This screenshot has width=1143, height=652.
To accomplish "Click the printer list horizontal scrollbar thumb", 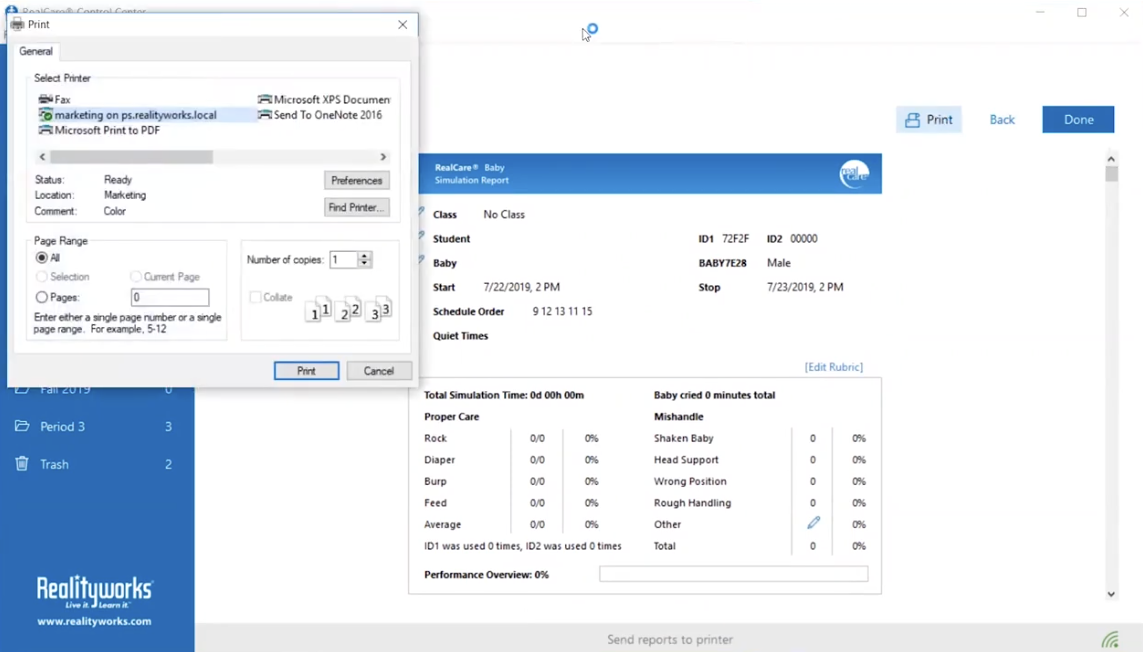I will [131, 157].
